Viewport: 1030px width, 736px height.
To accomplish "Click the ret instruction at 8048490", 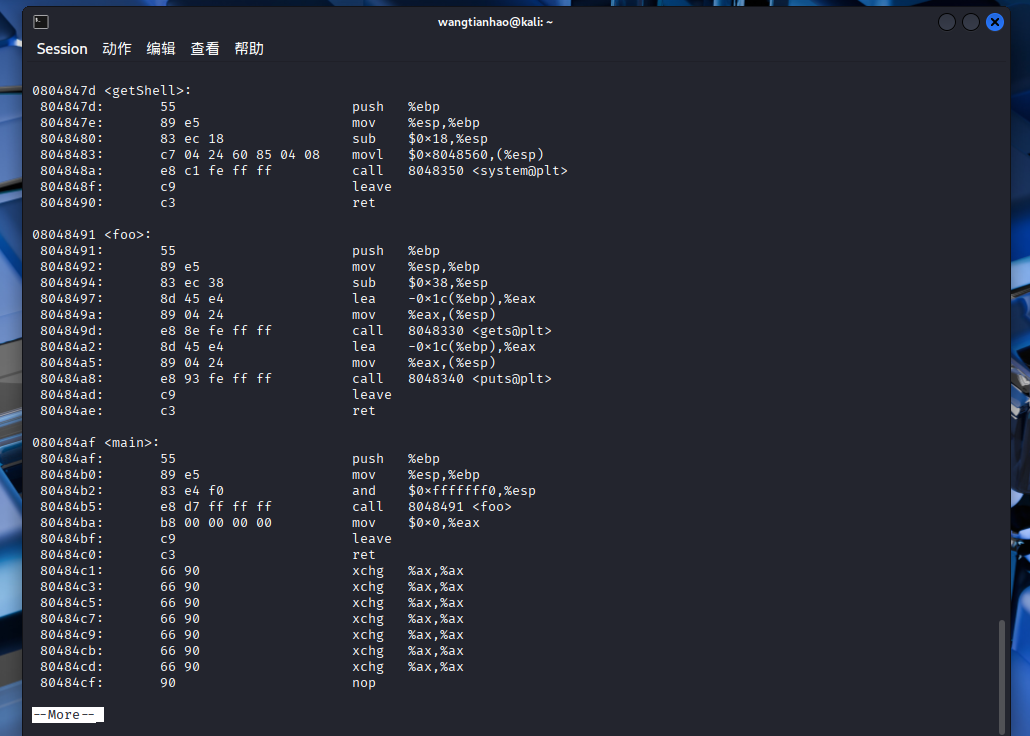I will [x=364, y=202].
